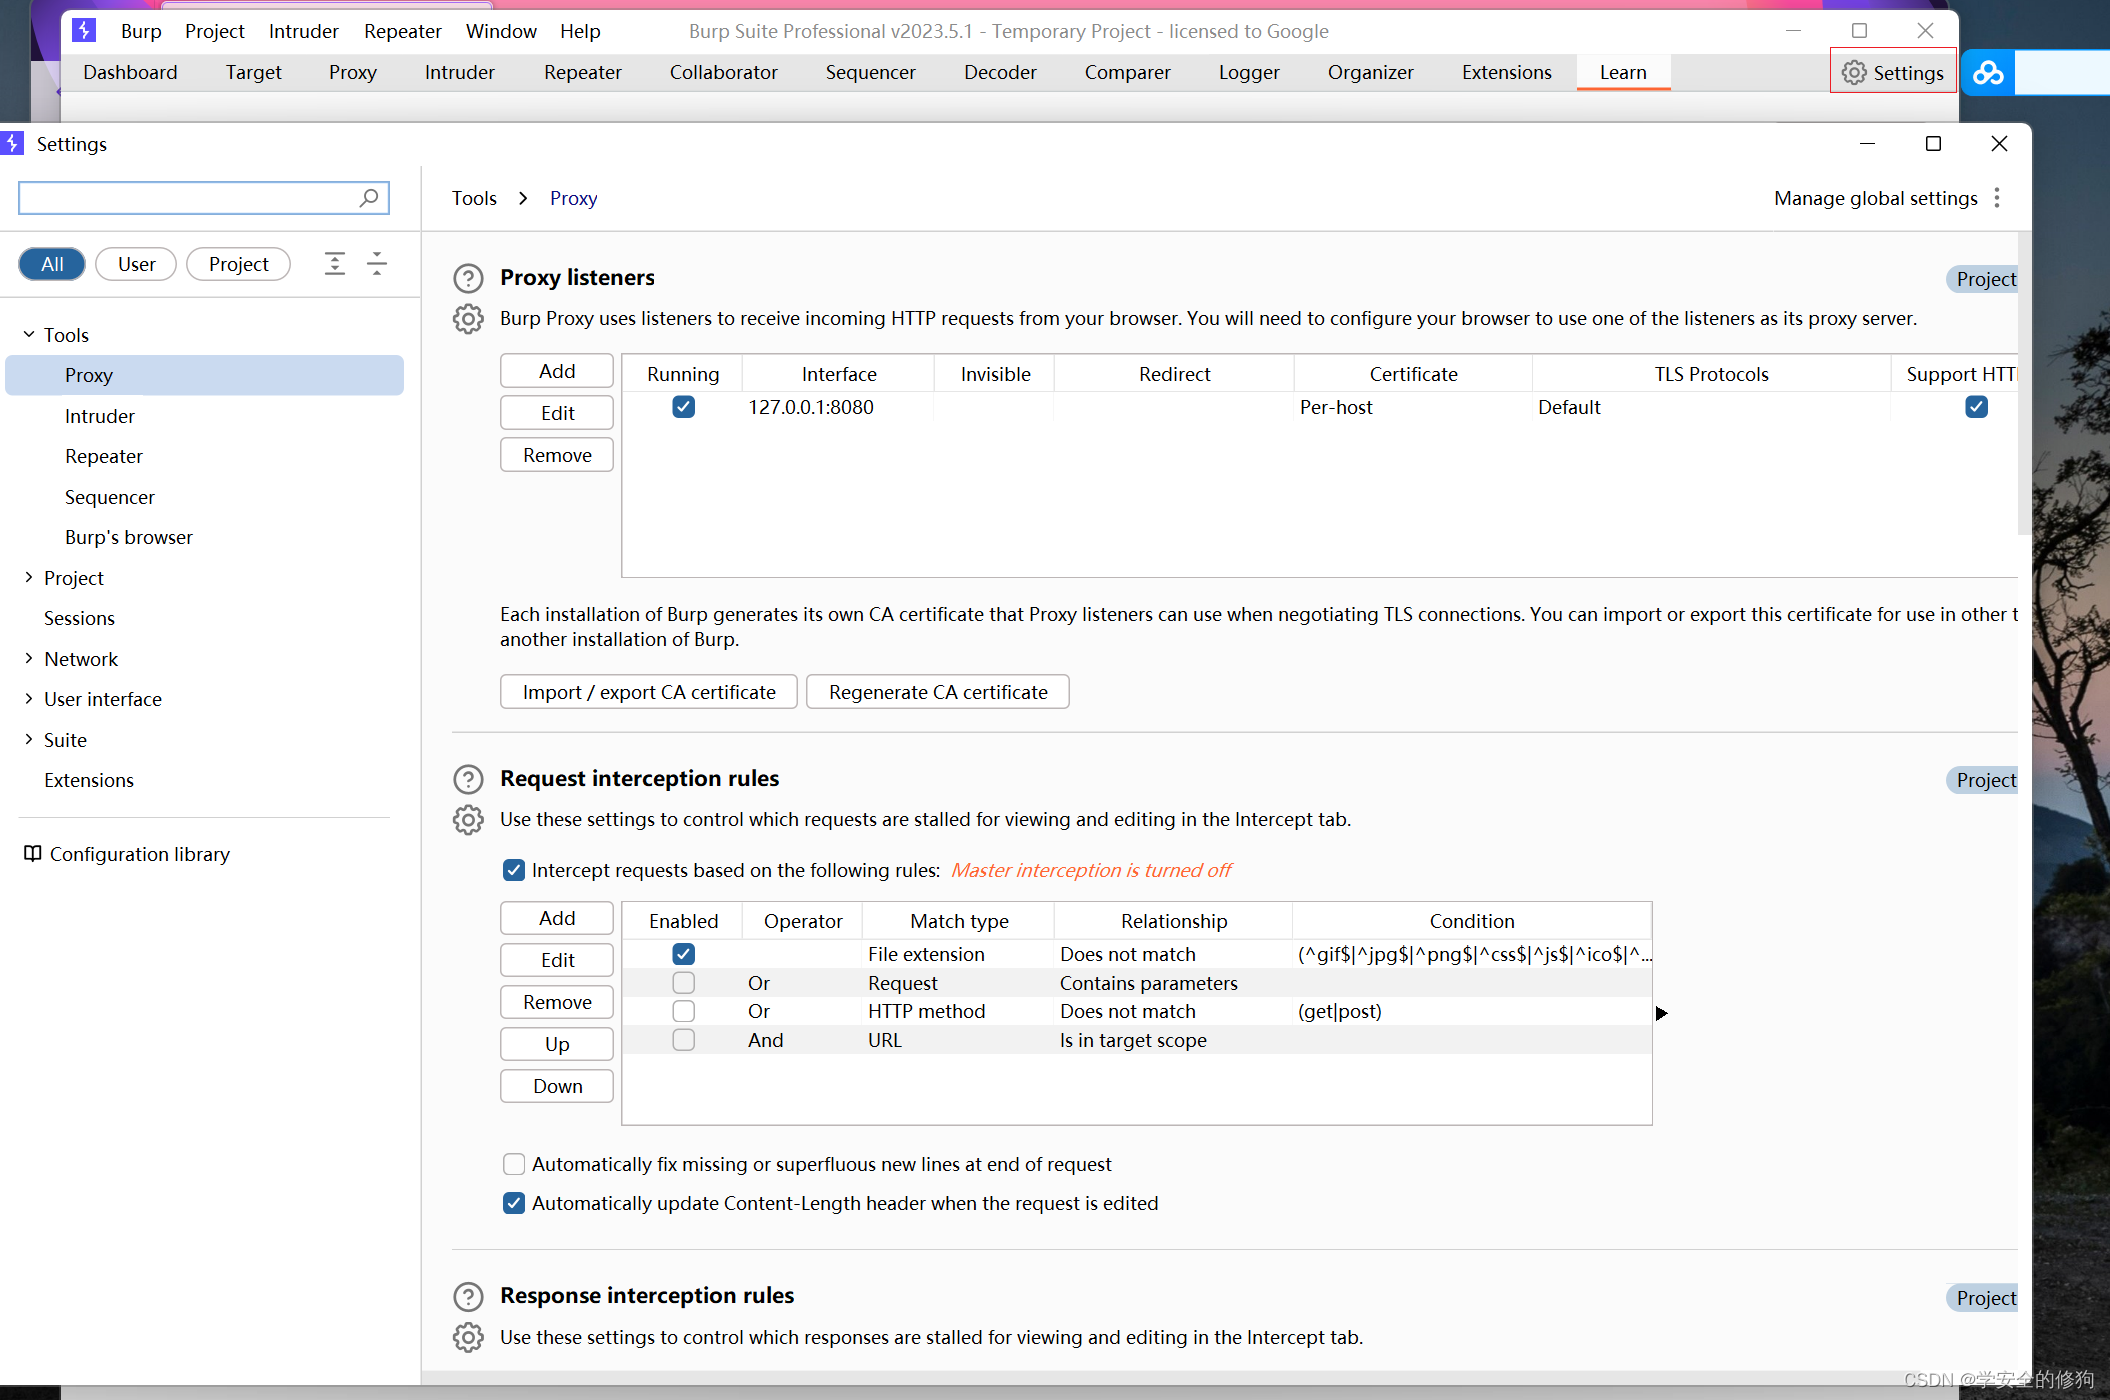Image resolution: width=2110 pixels, height=1400 pixels.
Task: Expand the Network tree node
Action: 29,658
